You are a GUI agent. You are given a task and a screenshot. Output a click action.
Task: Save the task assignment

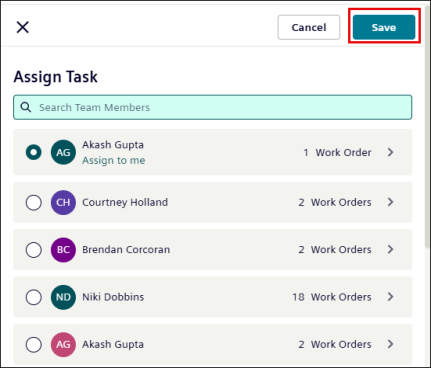[384, 27]
